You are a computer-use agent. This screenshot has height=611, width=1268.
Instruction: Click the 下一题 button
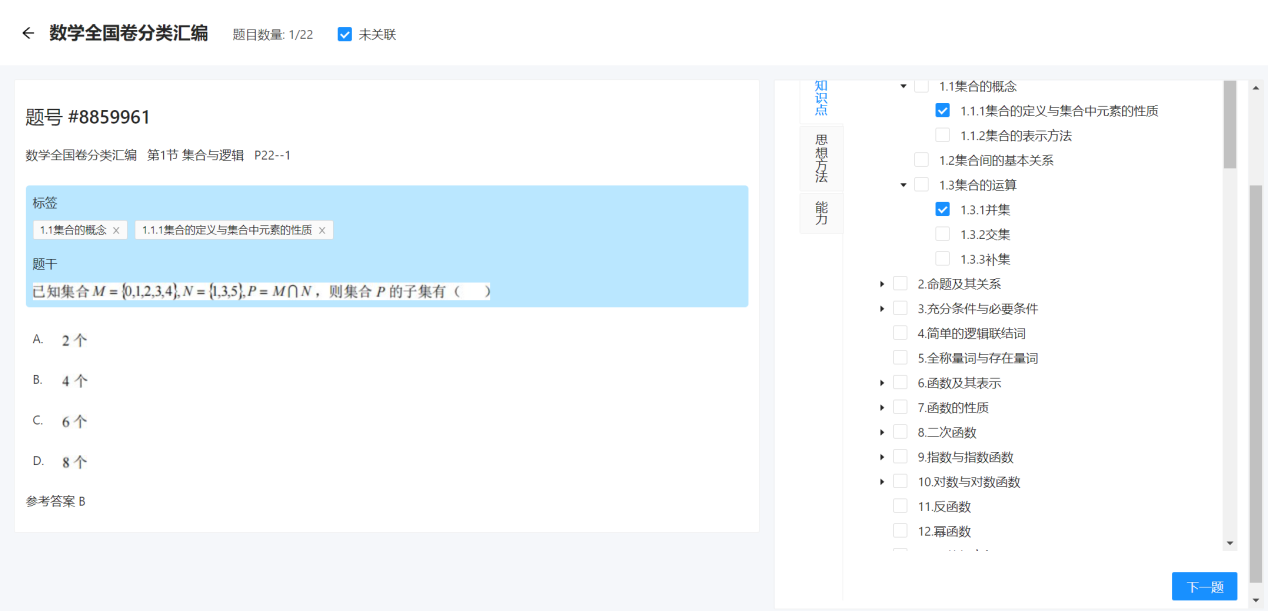(1204, 586)
